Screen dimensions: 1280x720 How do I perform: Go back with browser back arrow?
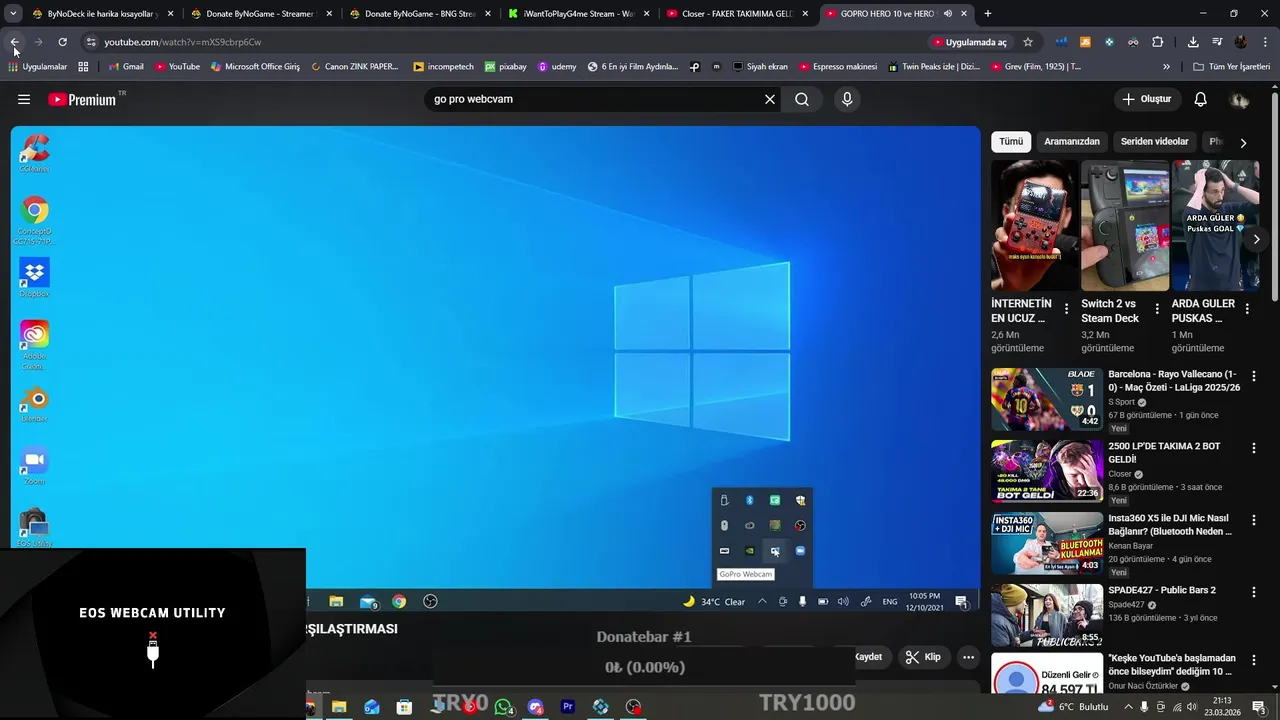tap(14, 42)
